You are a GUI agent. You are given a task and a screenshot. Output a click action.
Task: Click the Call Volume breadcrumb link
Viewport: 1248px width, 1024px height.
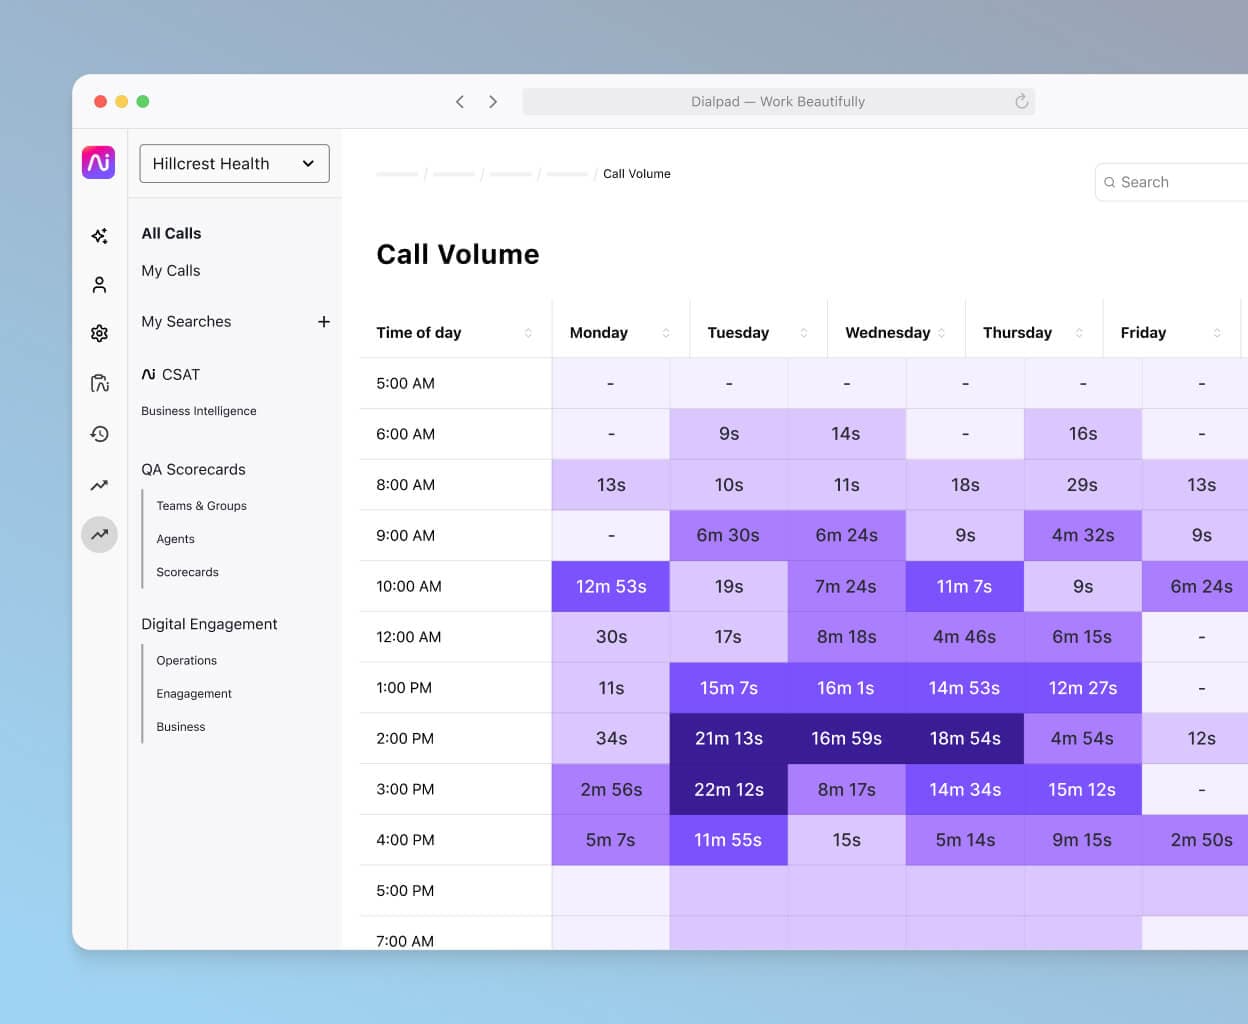[x=636, y=173]
